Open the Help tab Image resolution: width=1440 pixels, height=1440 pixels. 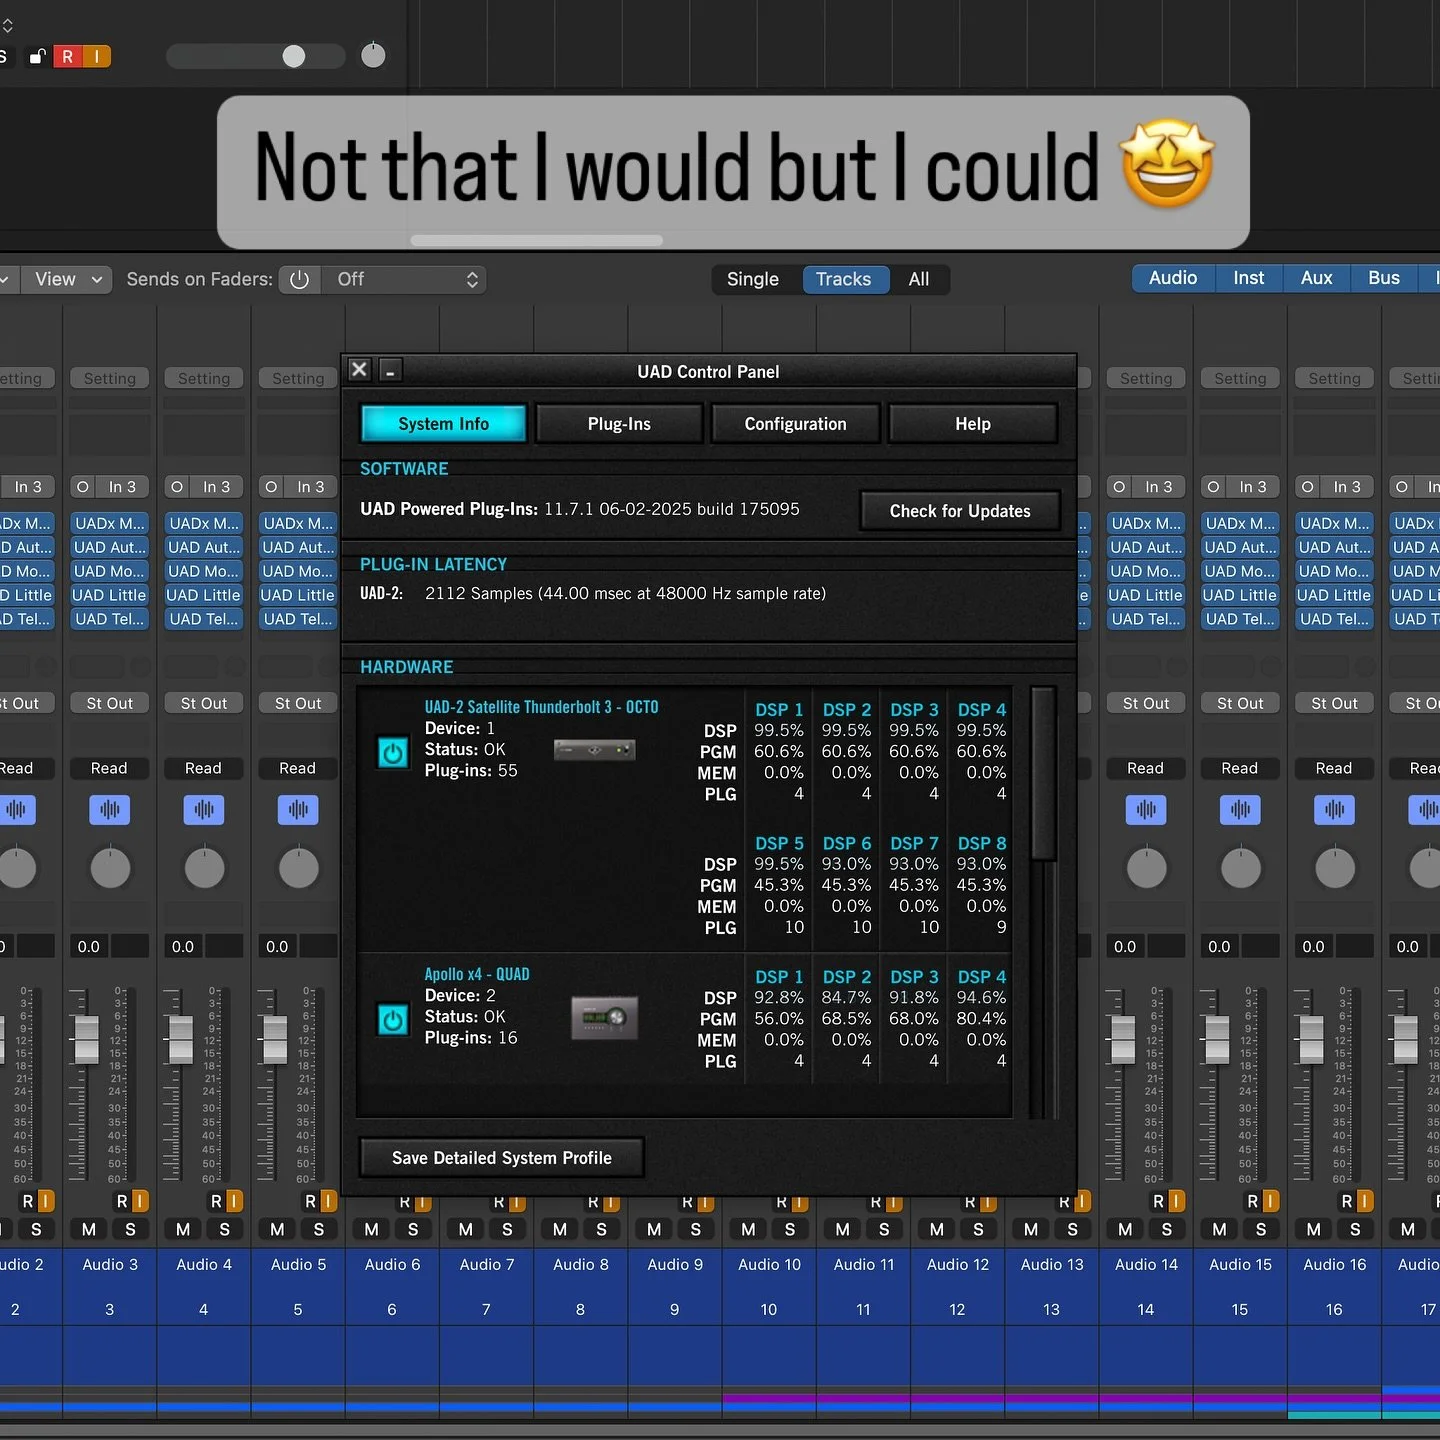point(972,424)
